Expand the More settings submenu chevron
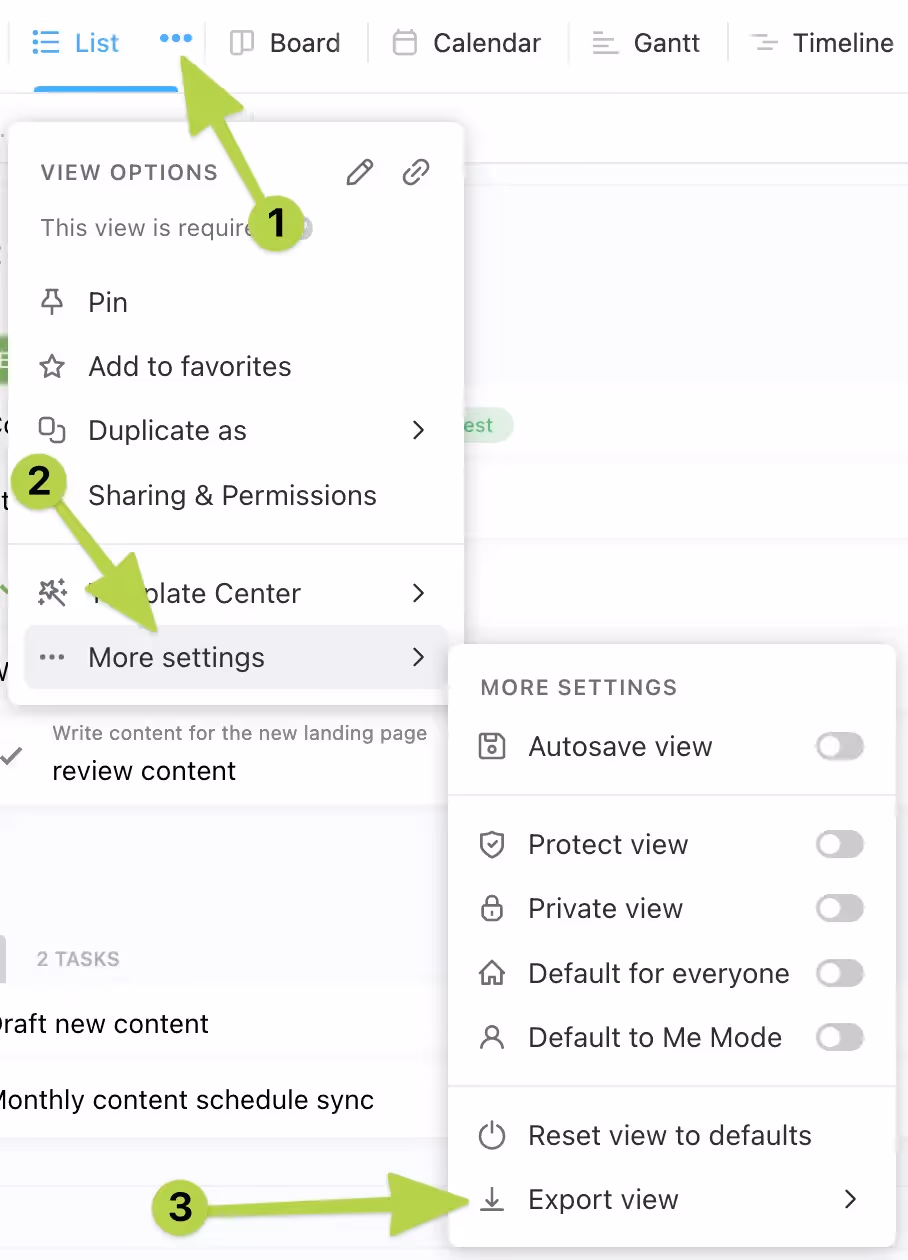The height and width of the screenshot is (1260, 908). click(x=418, y=657)
